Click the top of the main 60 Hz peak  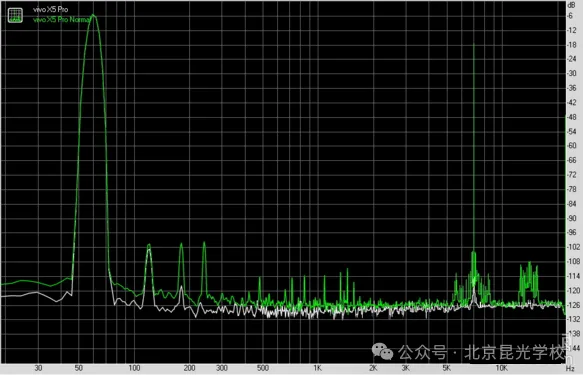pos(93,16)
